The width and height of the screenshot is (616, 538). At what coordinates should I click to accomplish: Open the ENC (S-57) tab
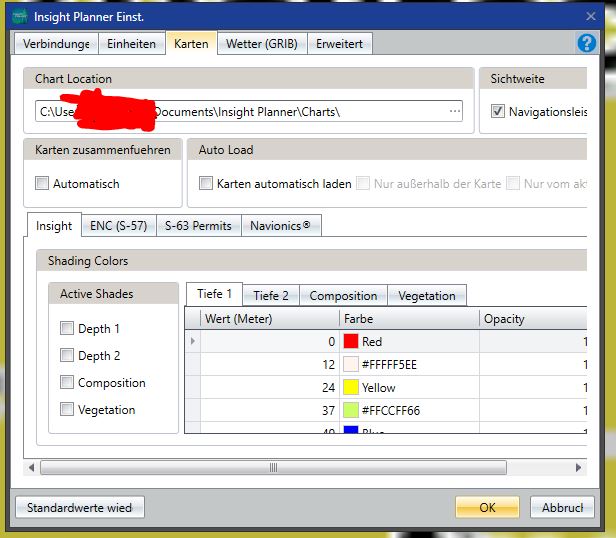(118, 226)
